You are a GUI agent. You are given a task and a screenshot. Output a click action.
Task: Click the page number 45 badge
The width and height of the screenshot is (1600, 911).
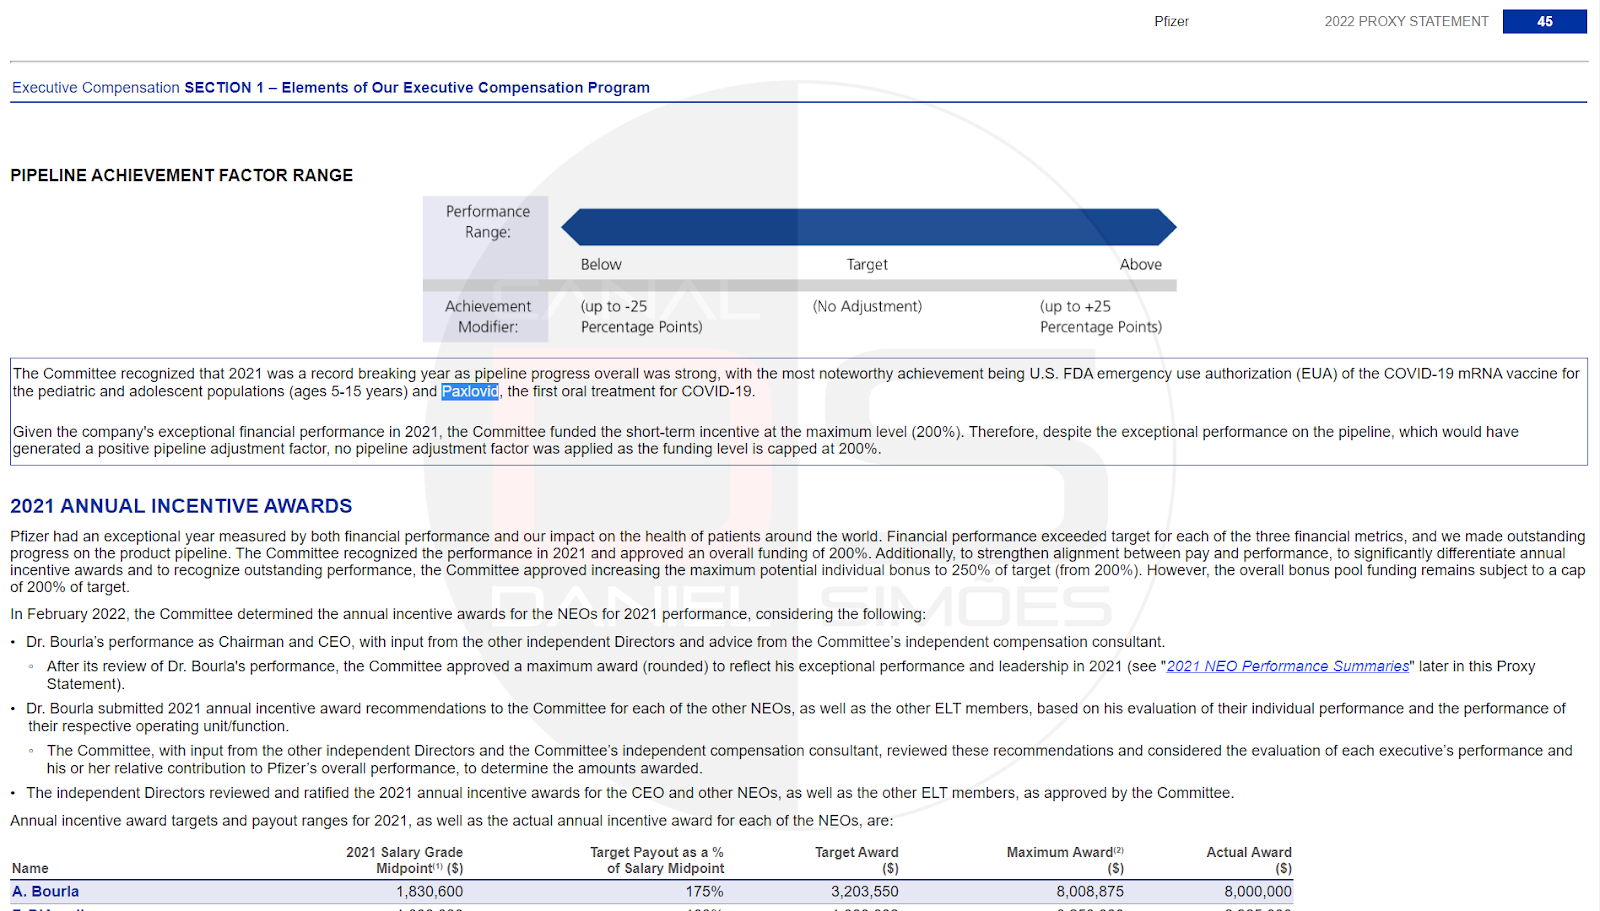tap(1544, 21)
